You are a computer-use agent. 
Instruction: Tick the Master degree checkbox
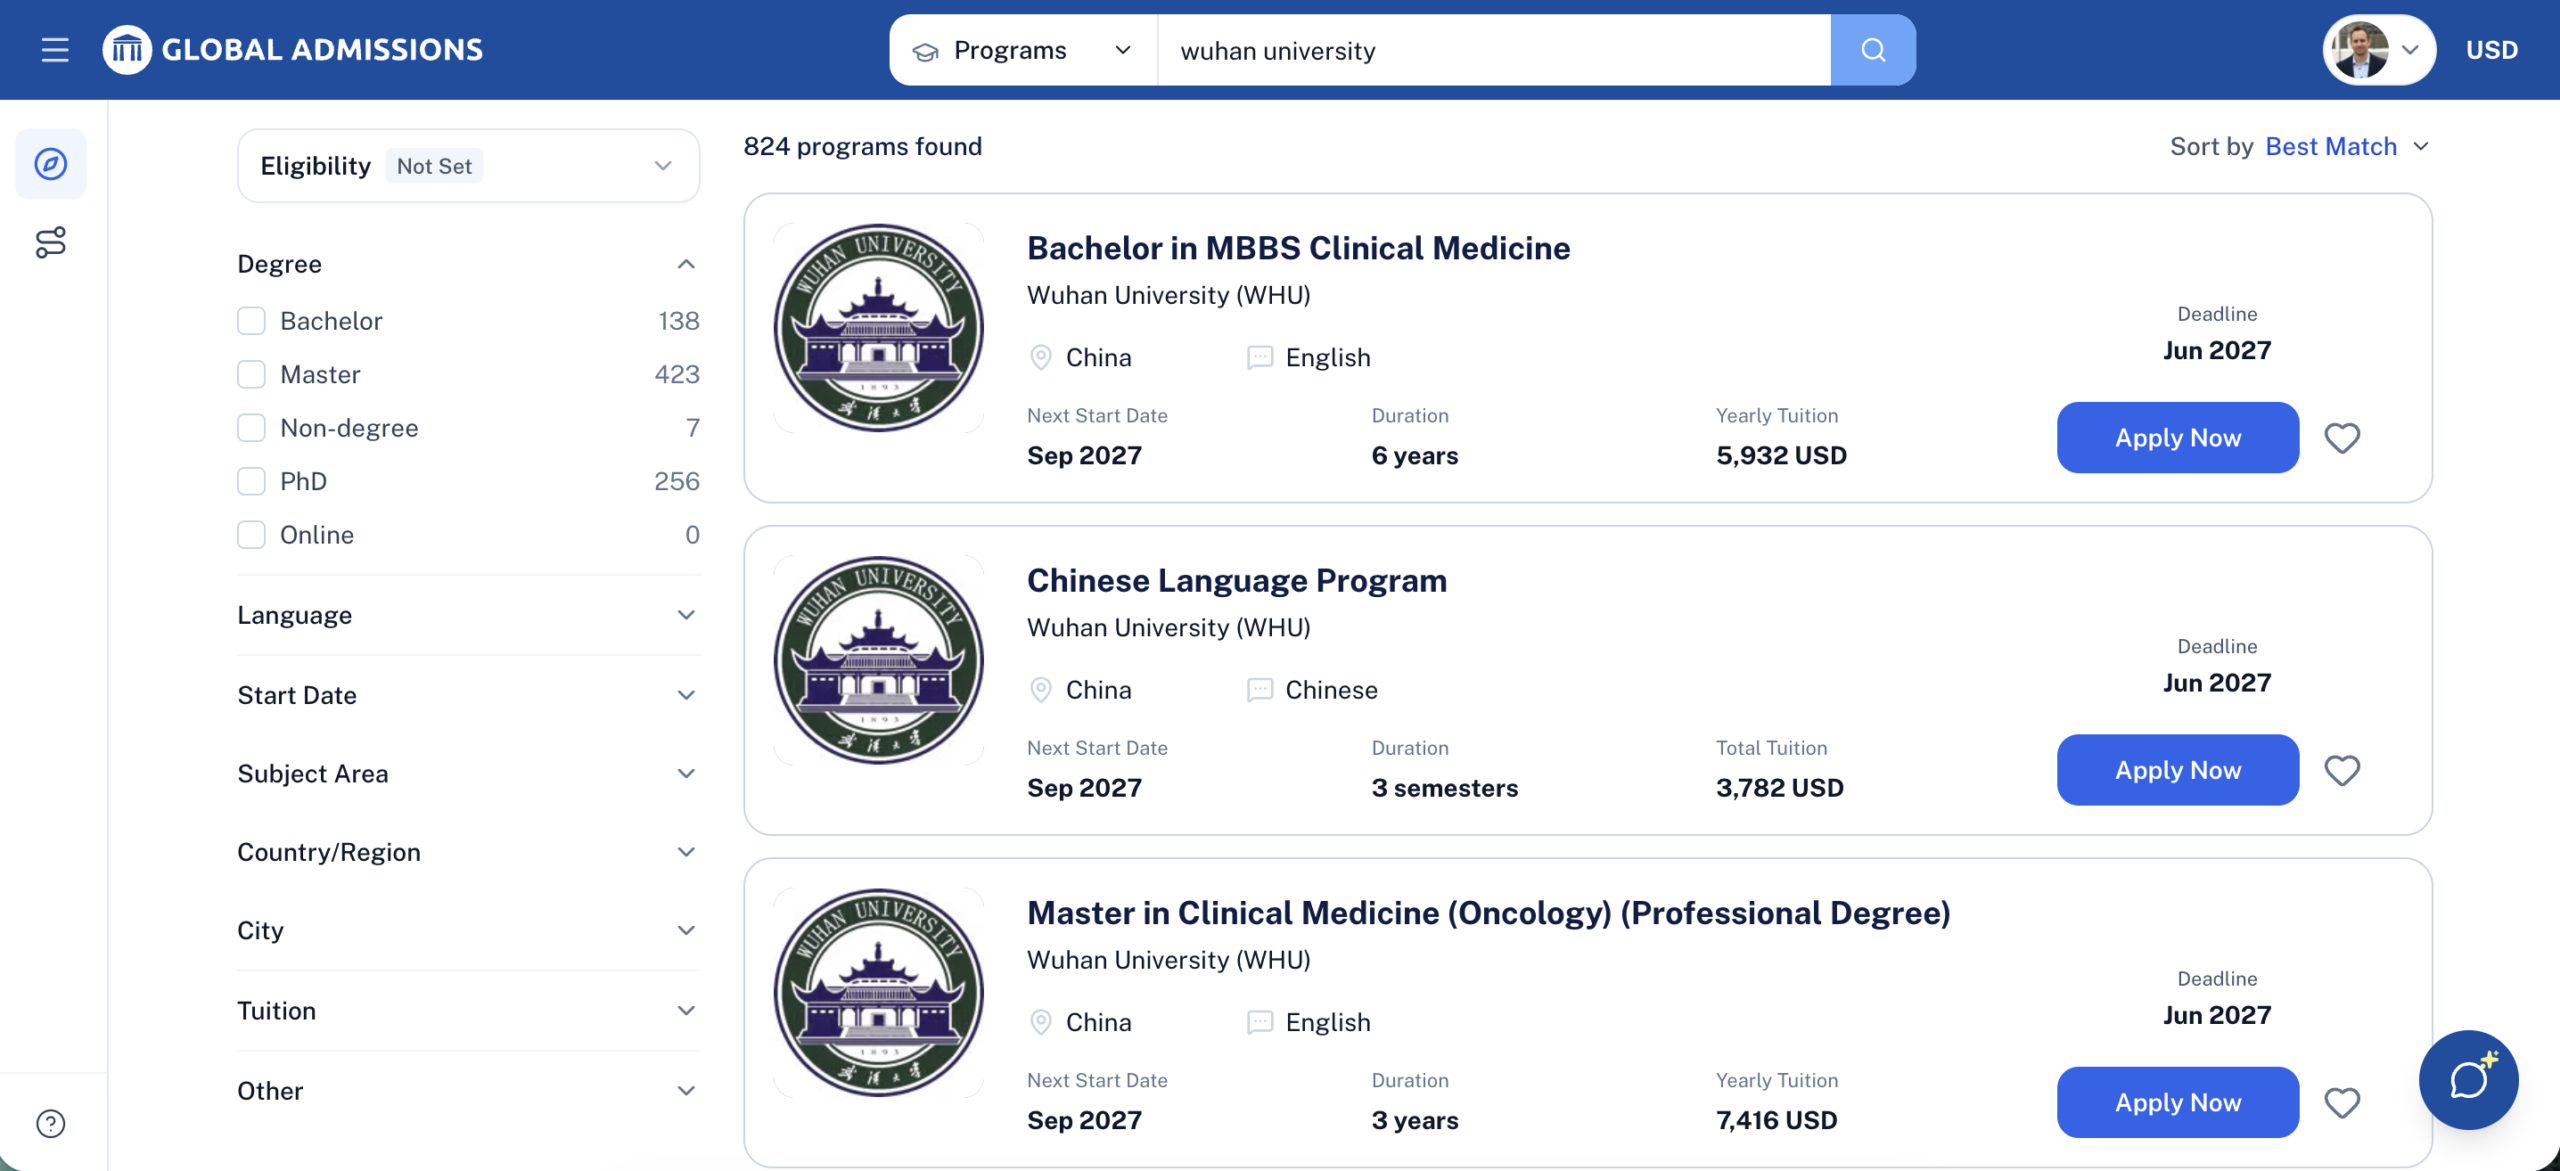click(251, 375)
